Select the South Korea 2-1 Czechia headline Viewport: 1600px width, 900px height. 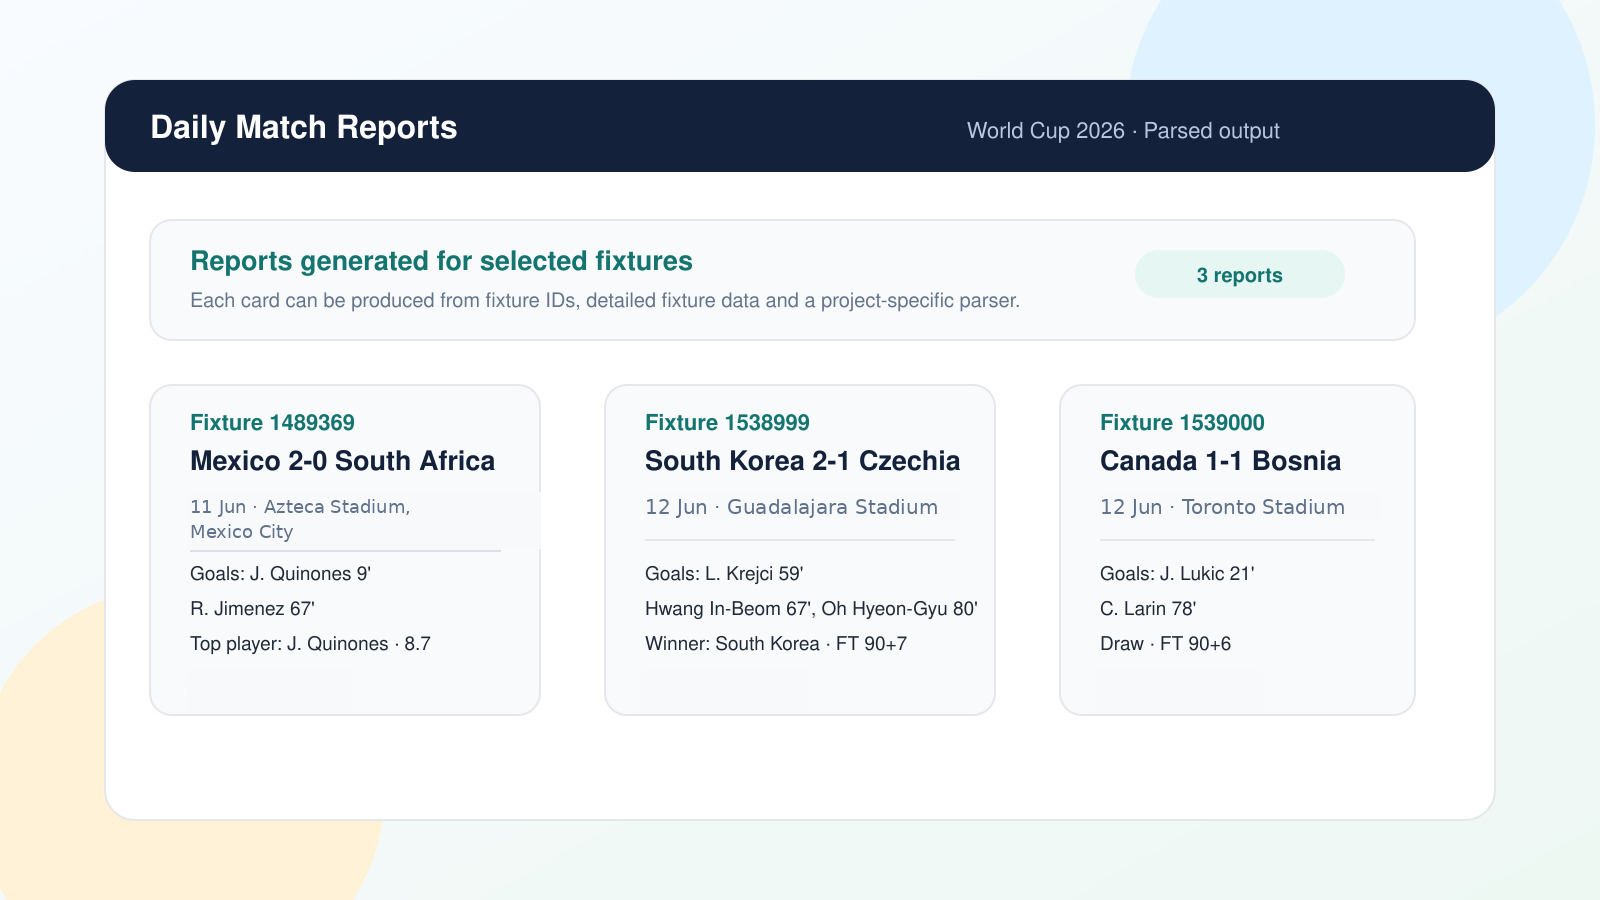[x=802, y=461]
